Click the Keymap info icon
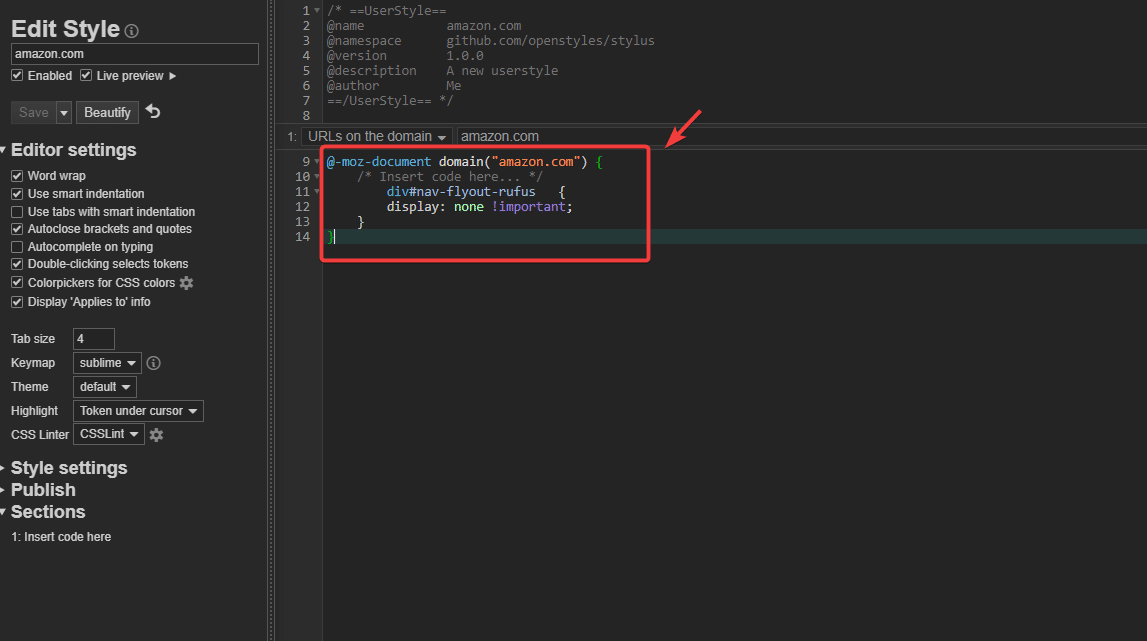 point(154,363)
